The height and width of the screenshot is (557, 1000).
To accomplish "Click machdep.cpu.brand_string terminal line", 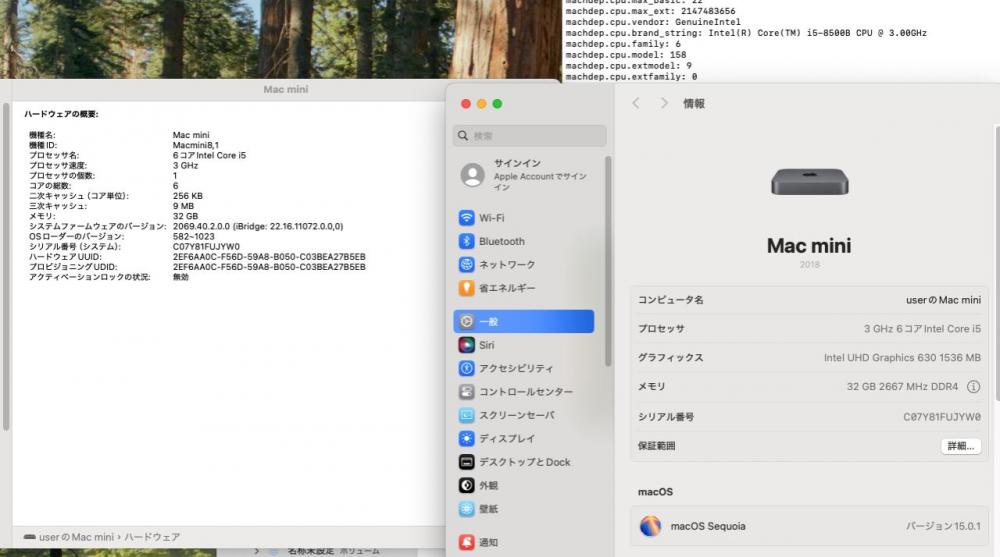I will pyautogui.click(x=746, y=33).
